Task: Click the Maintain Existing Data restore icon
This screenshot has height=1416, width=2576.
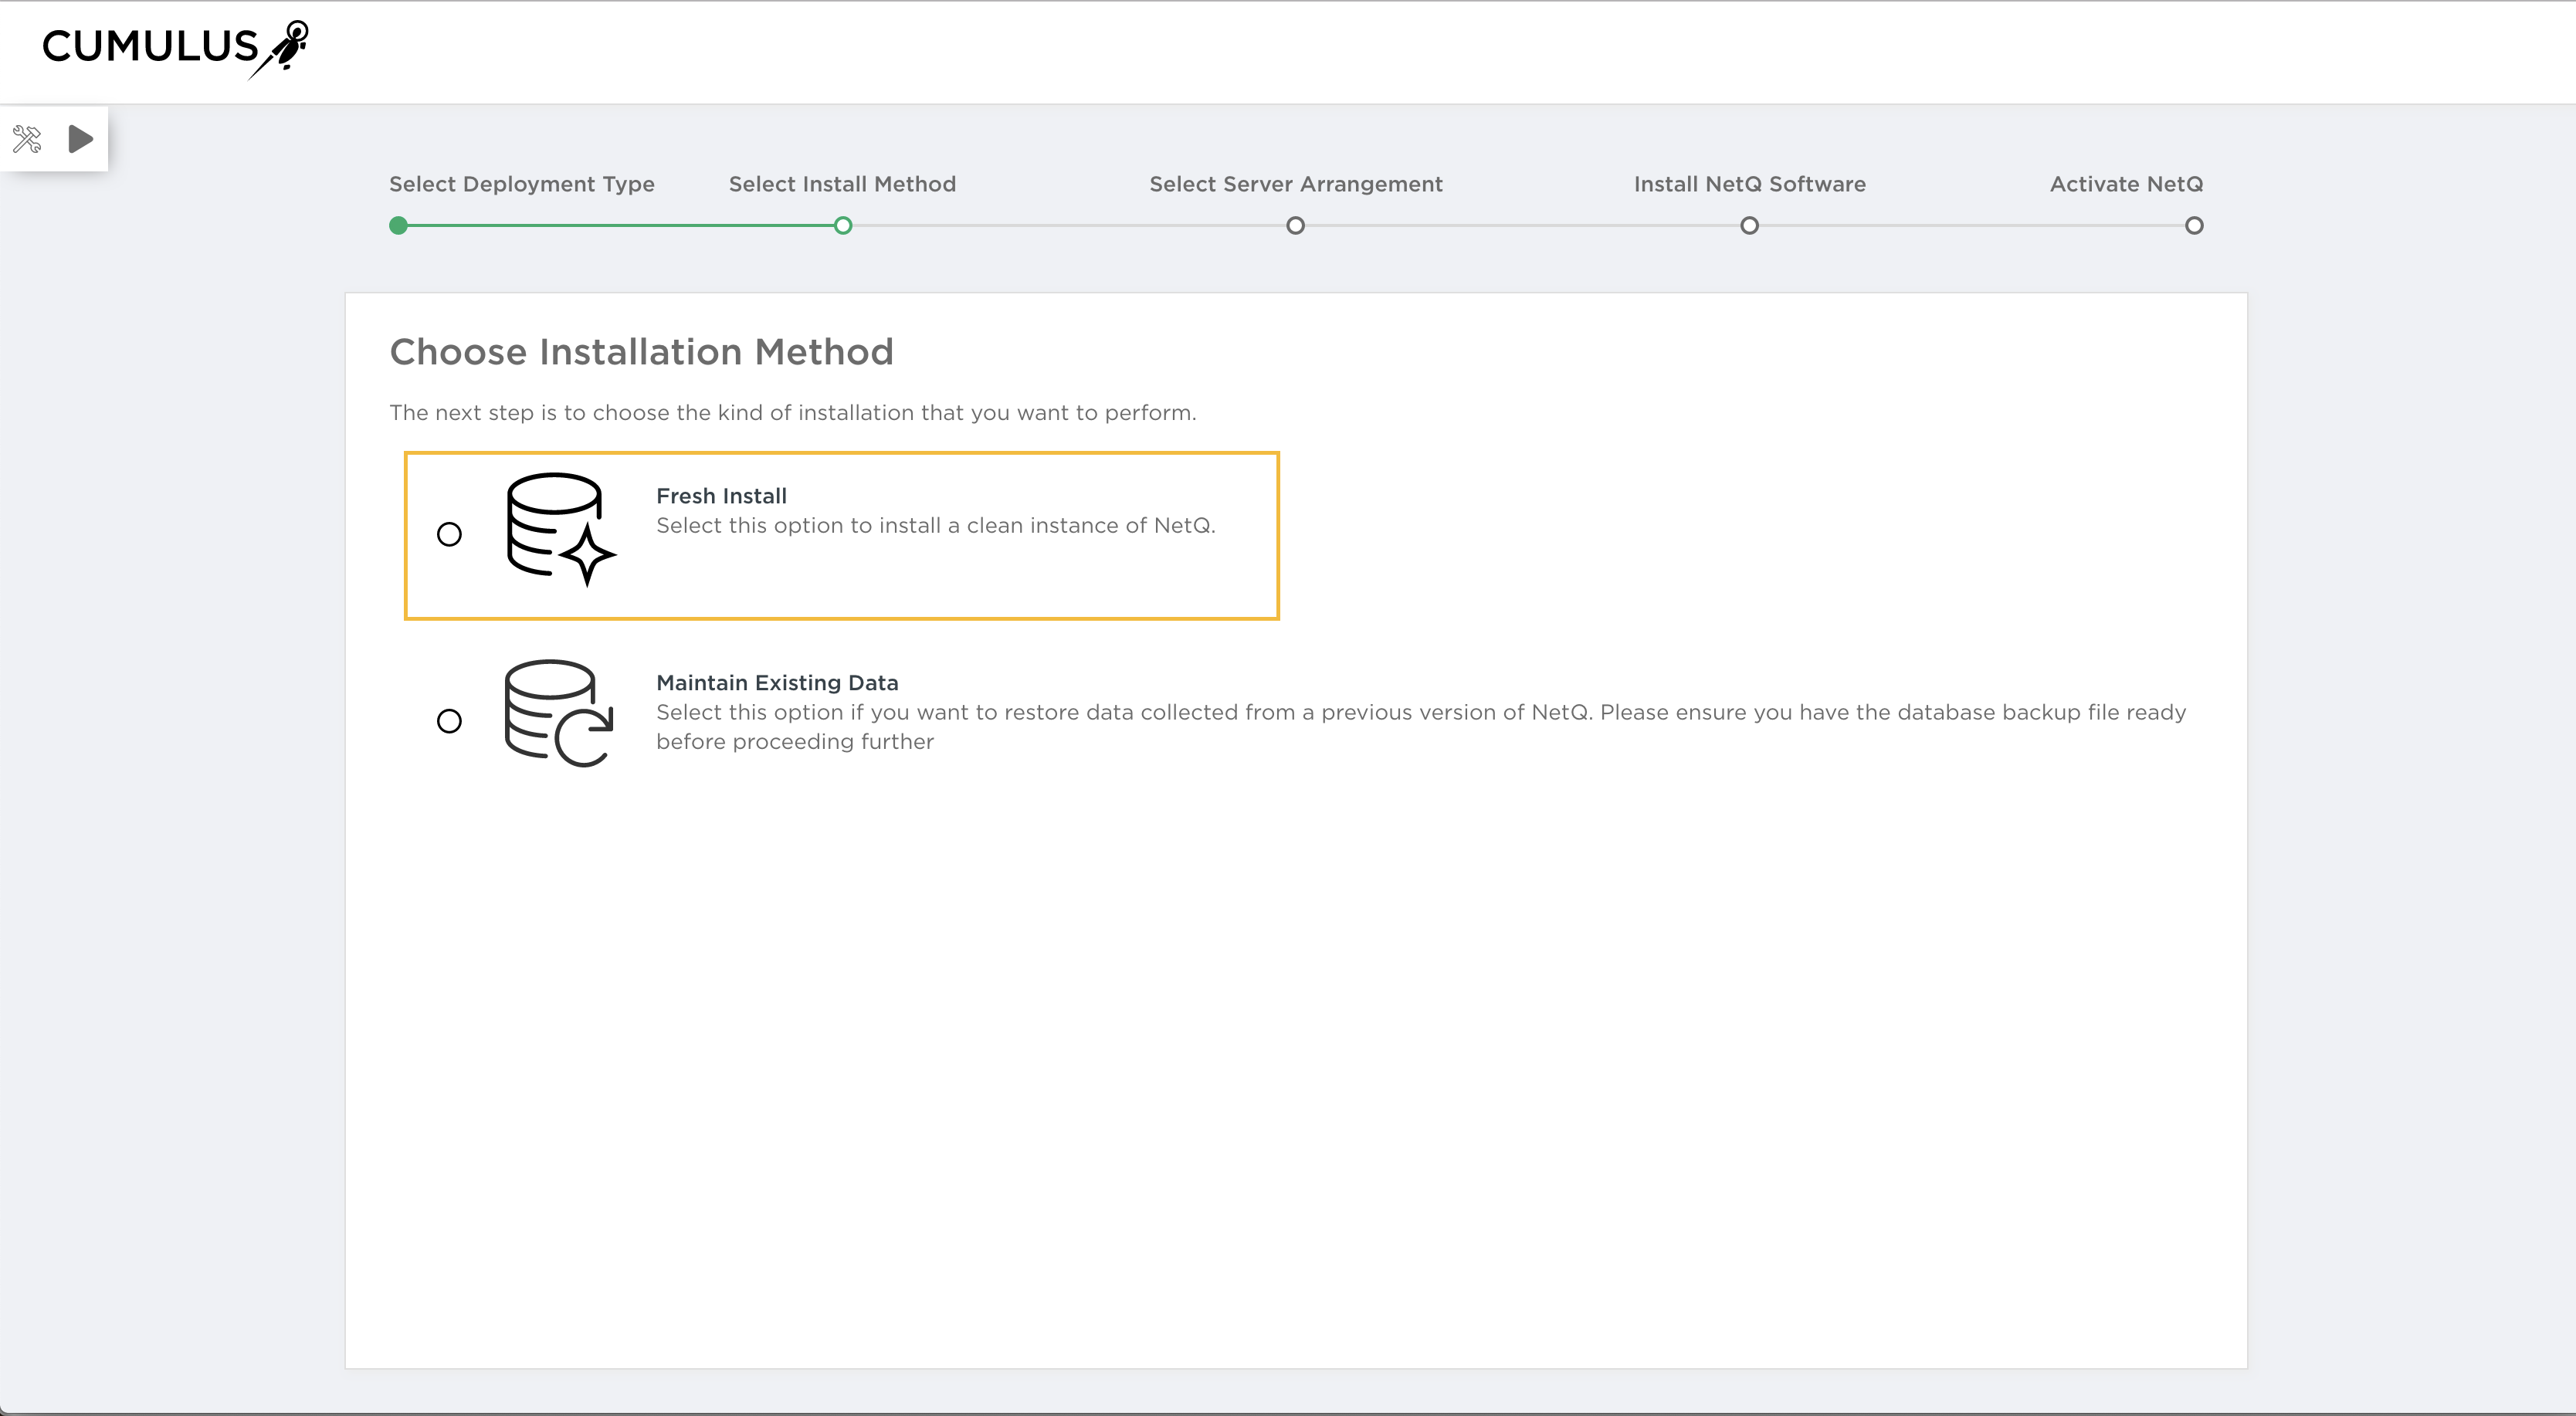Action: [x=557, y=713]
